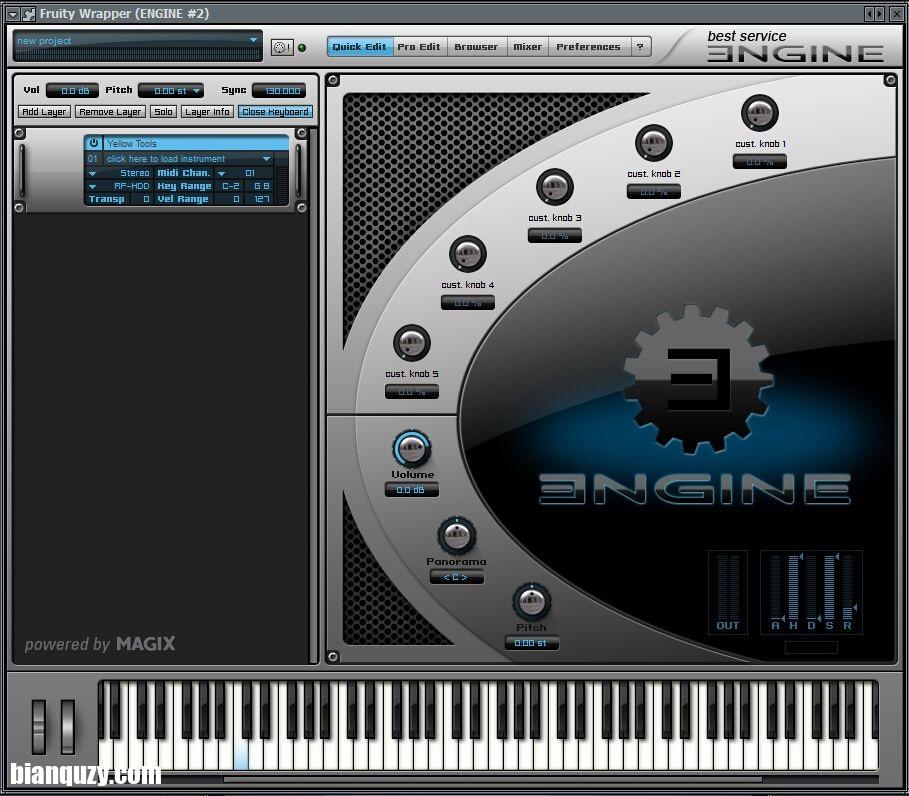
Task: Open the Midi Chan. dropdown arrow
Action: click(221, 173)
